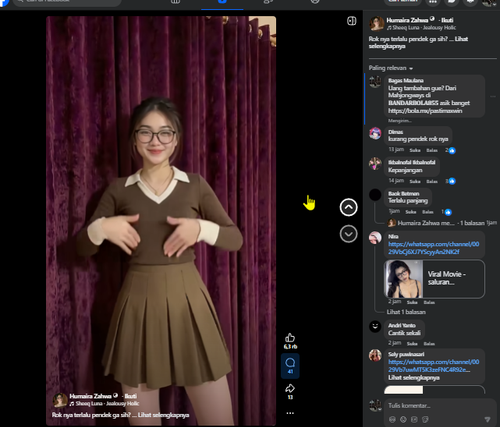Viewport: 500px width, 427px height.
Task: Open Sely purnasari's profile picture
Action: [375, 355]
